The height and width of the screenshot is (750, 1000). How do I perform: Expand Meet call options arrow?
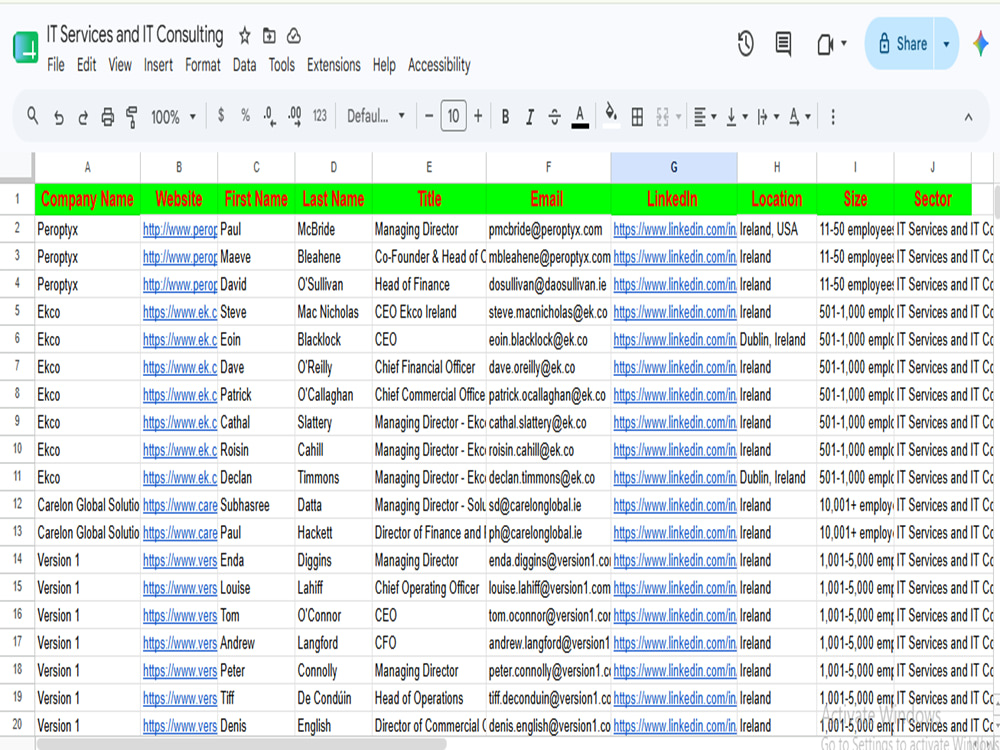(x=844, y=43)
